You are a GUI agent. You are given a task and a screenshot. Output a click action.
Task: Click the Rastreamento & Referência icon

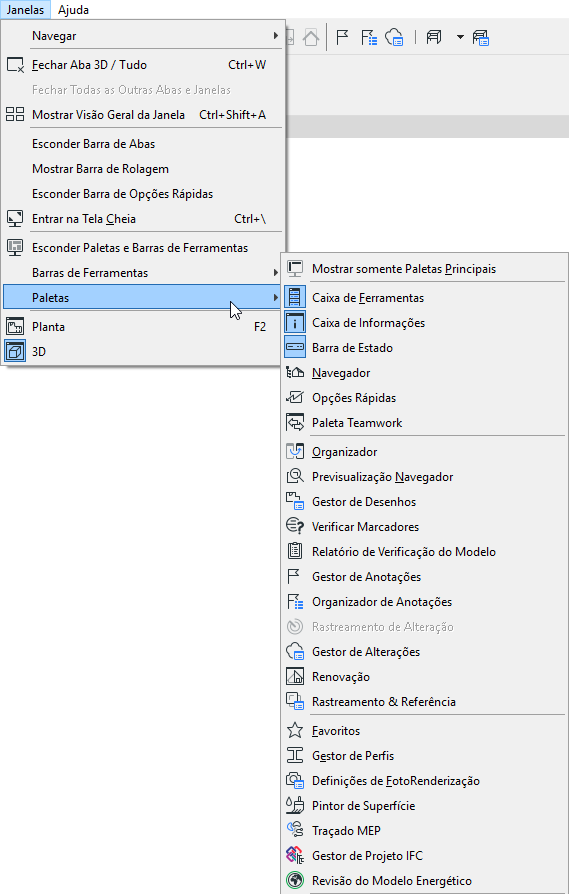coord(295,702)
